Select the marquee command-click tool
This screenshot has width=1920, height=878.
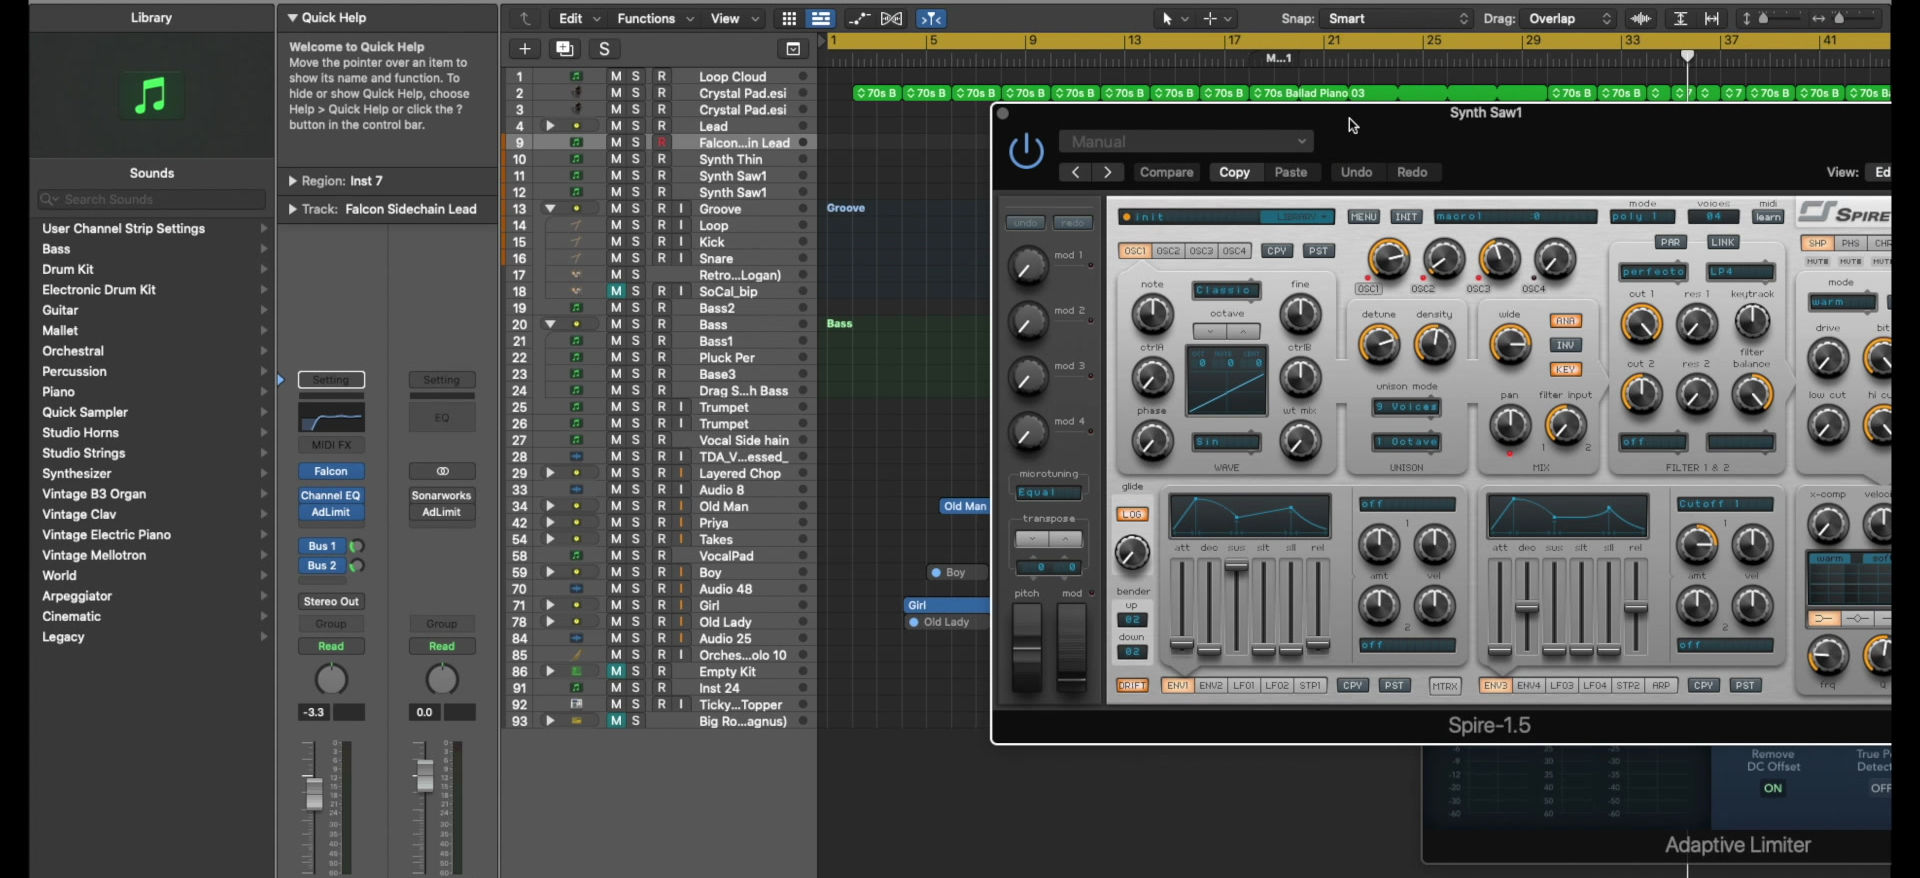1217,18
